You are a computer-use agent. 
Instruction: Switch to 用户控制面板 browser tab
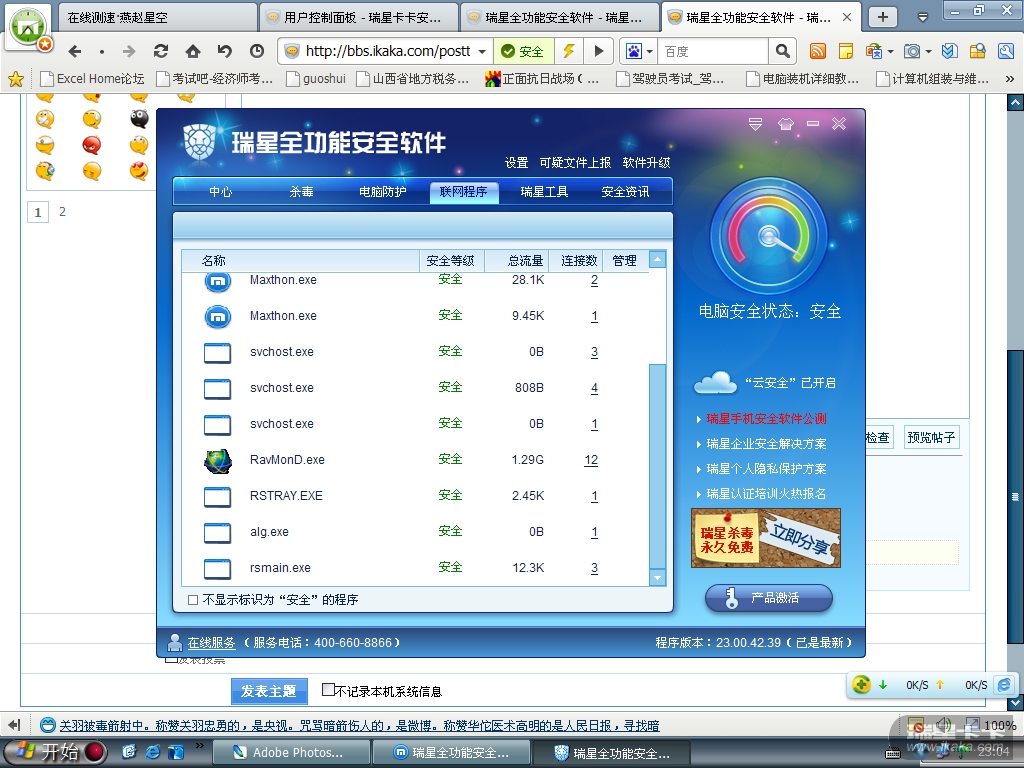359,18
